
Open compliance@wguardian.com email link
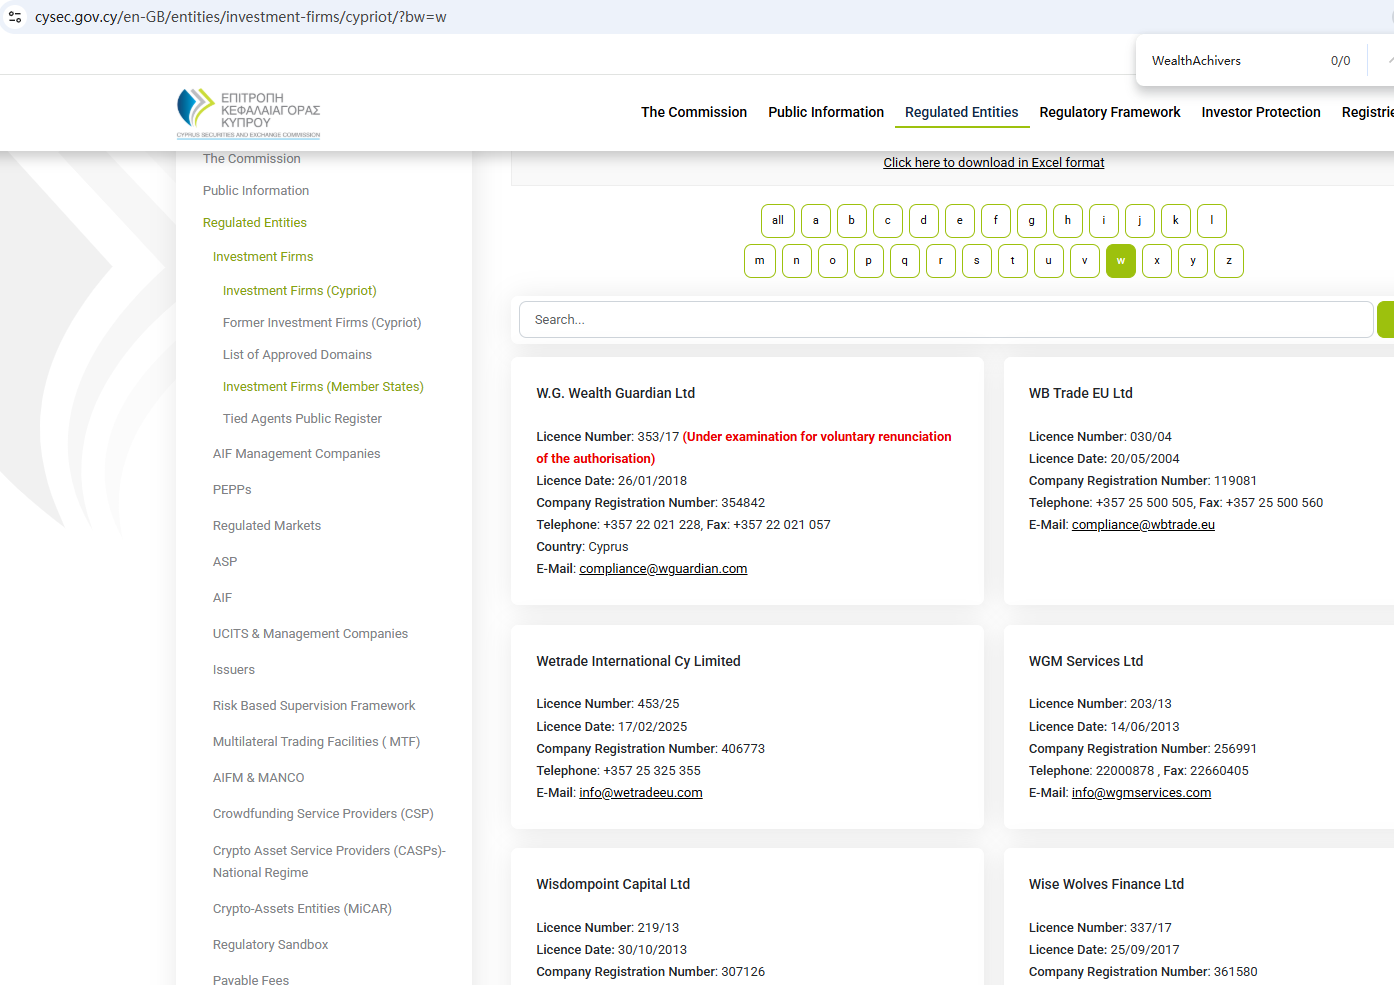(x=662, y=569)
